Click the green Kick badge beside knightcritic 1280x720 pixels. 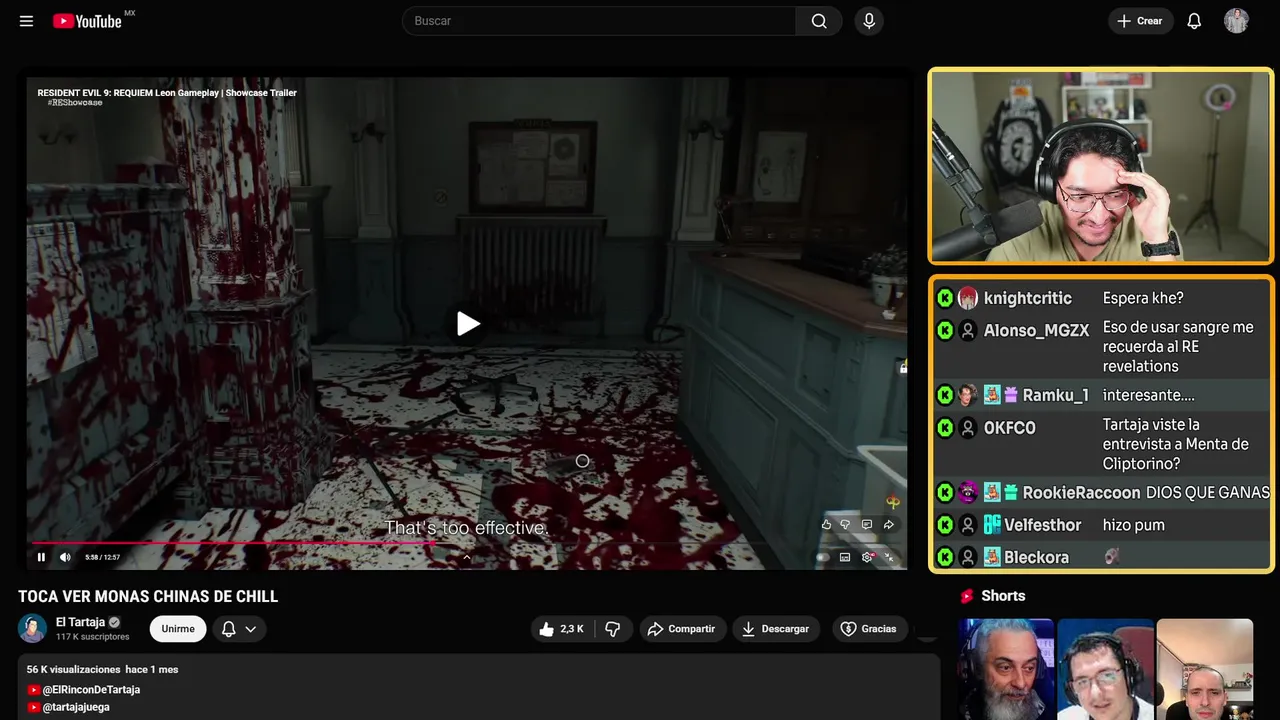pos(945,298)
